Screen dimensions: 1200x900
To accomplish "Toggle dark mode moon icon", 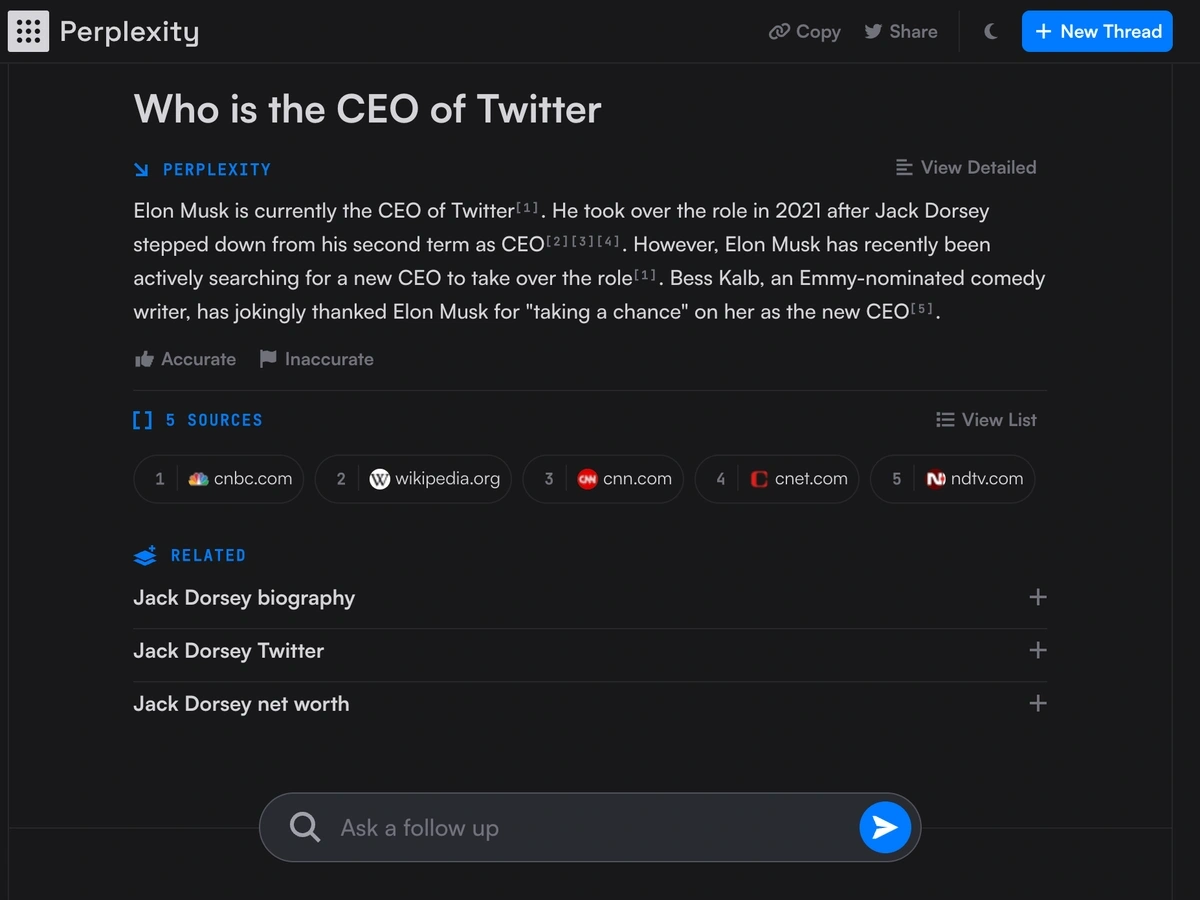I will pyautogui.click(x=991, y=32).
